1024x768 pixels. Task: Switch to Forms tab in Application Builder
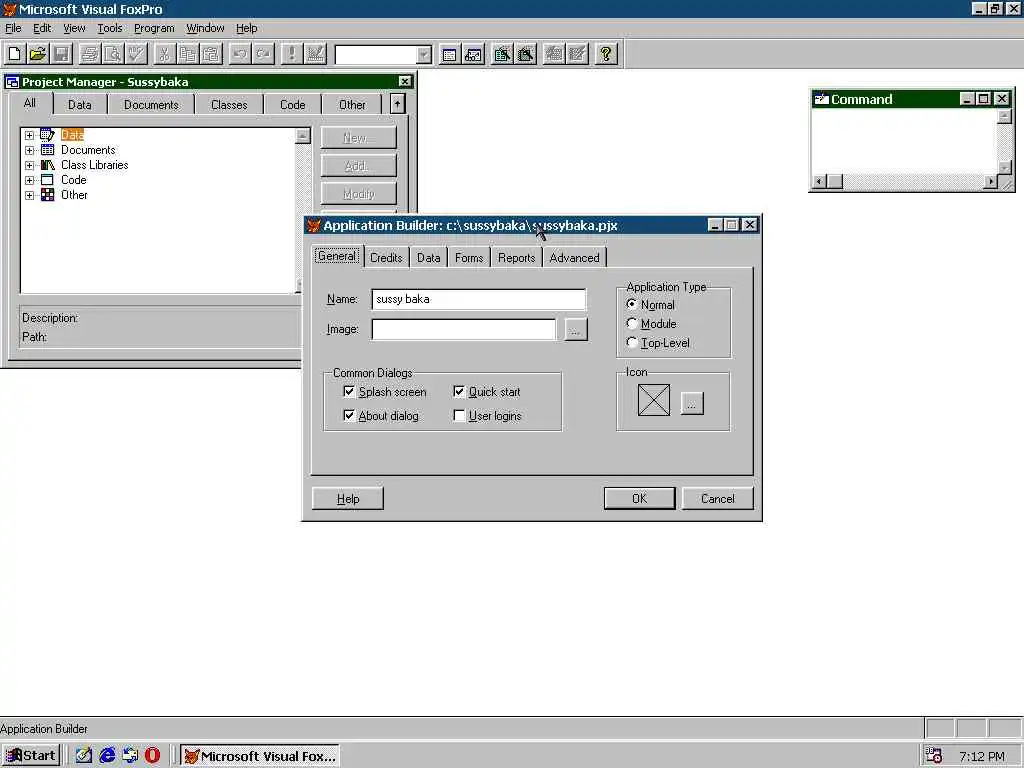pos(469,257)
